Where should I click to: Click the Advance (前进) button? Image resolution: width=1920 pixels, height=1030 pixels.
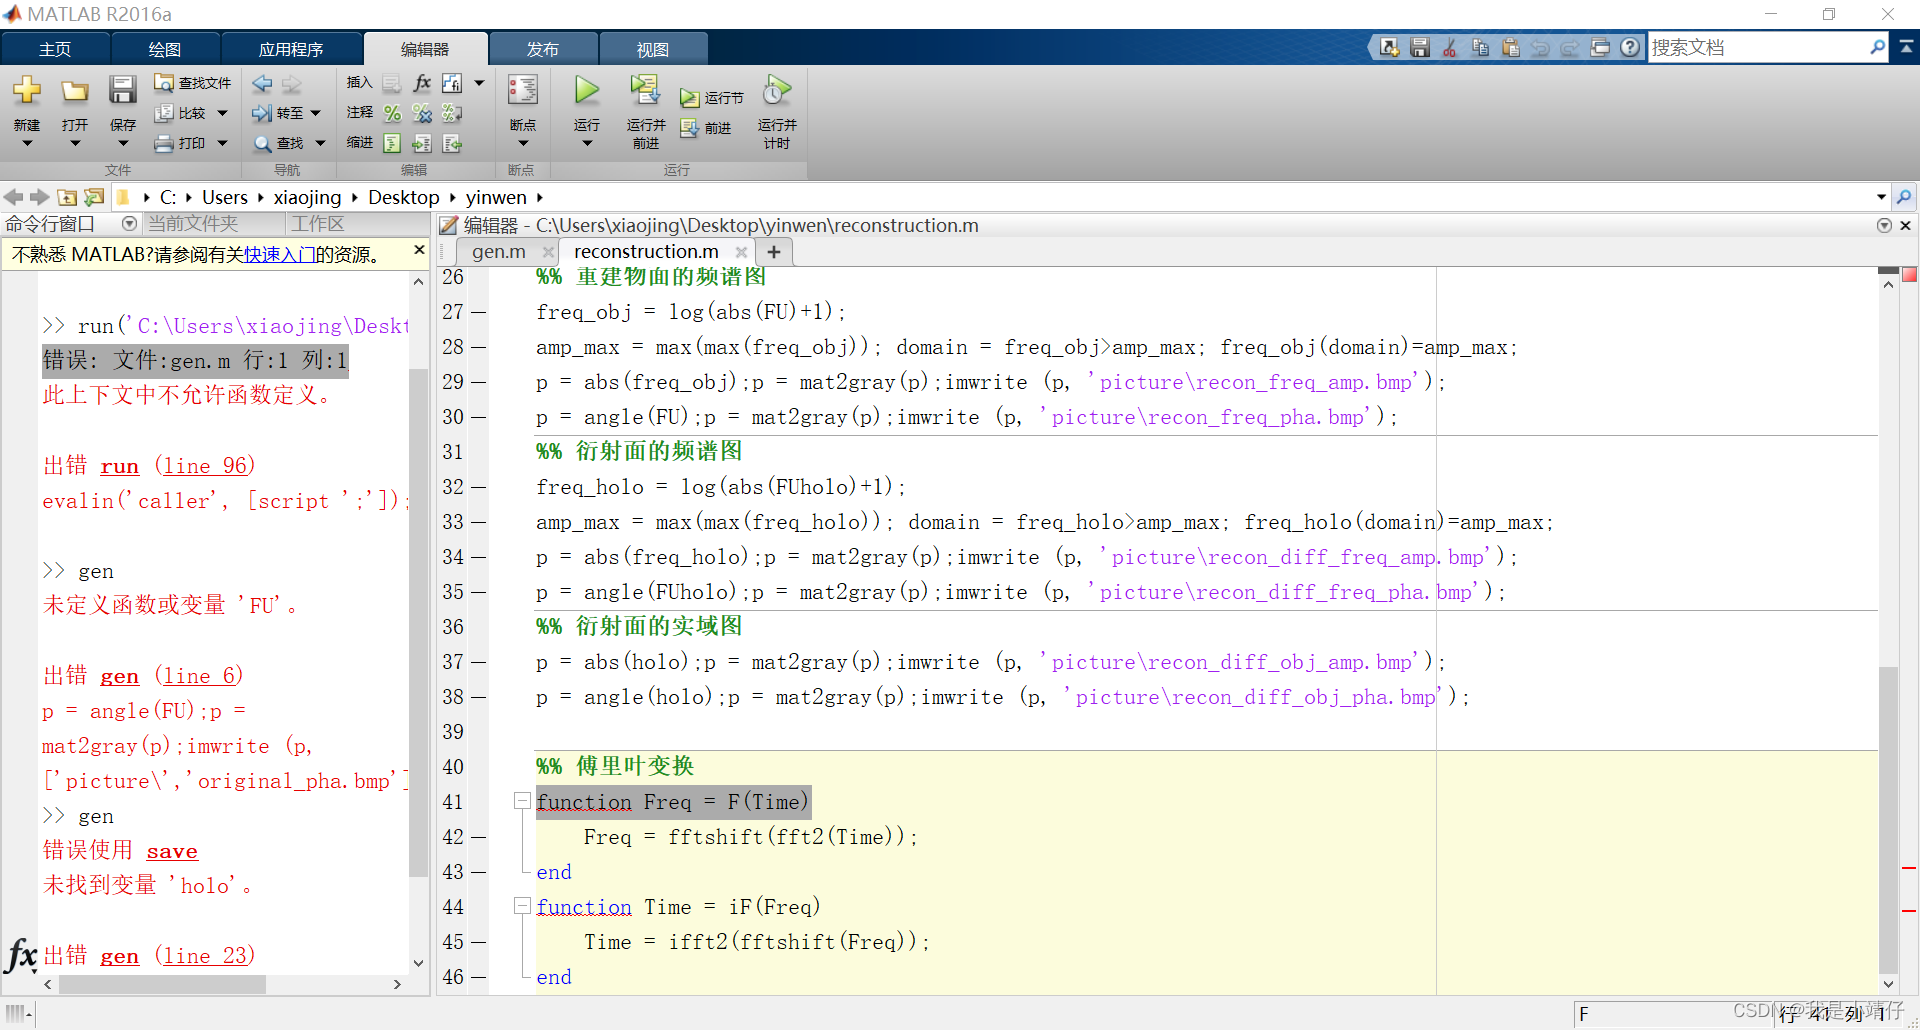(x=706, y=128)
